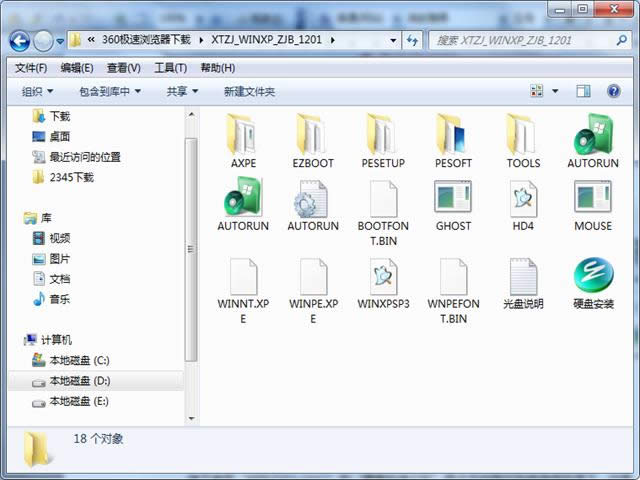640x480 pixels.
Task: Open the view options dropdown arrow
Action: click(556, 91)
